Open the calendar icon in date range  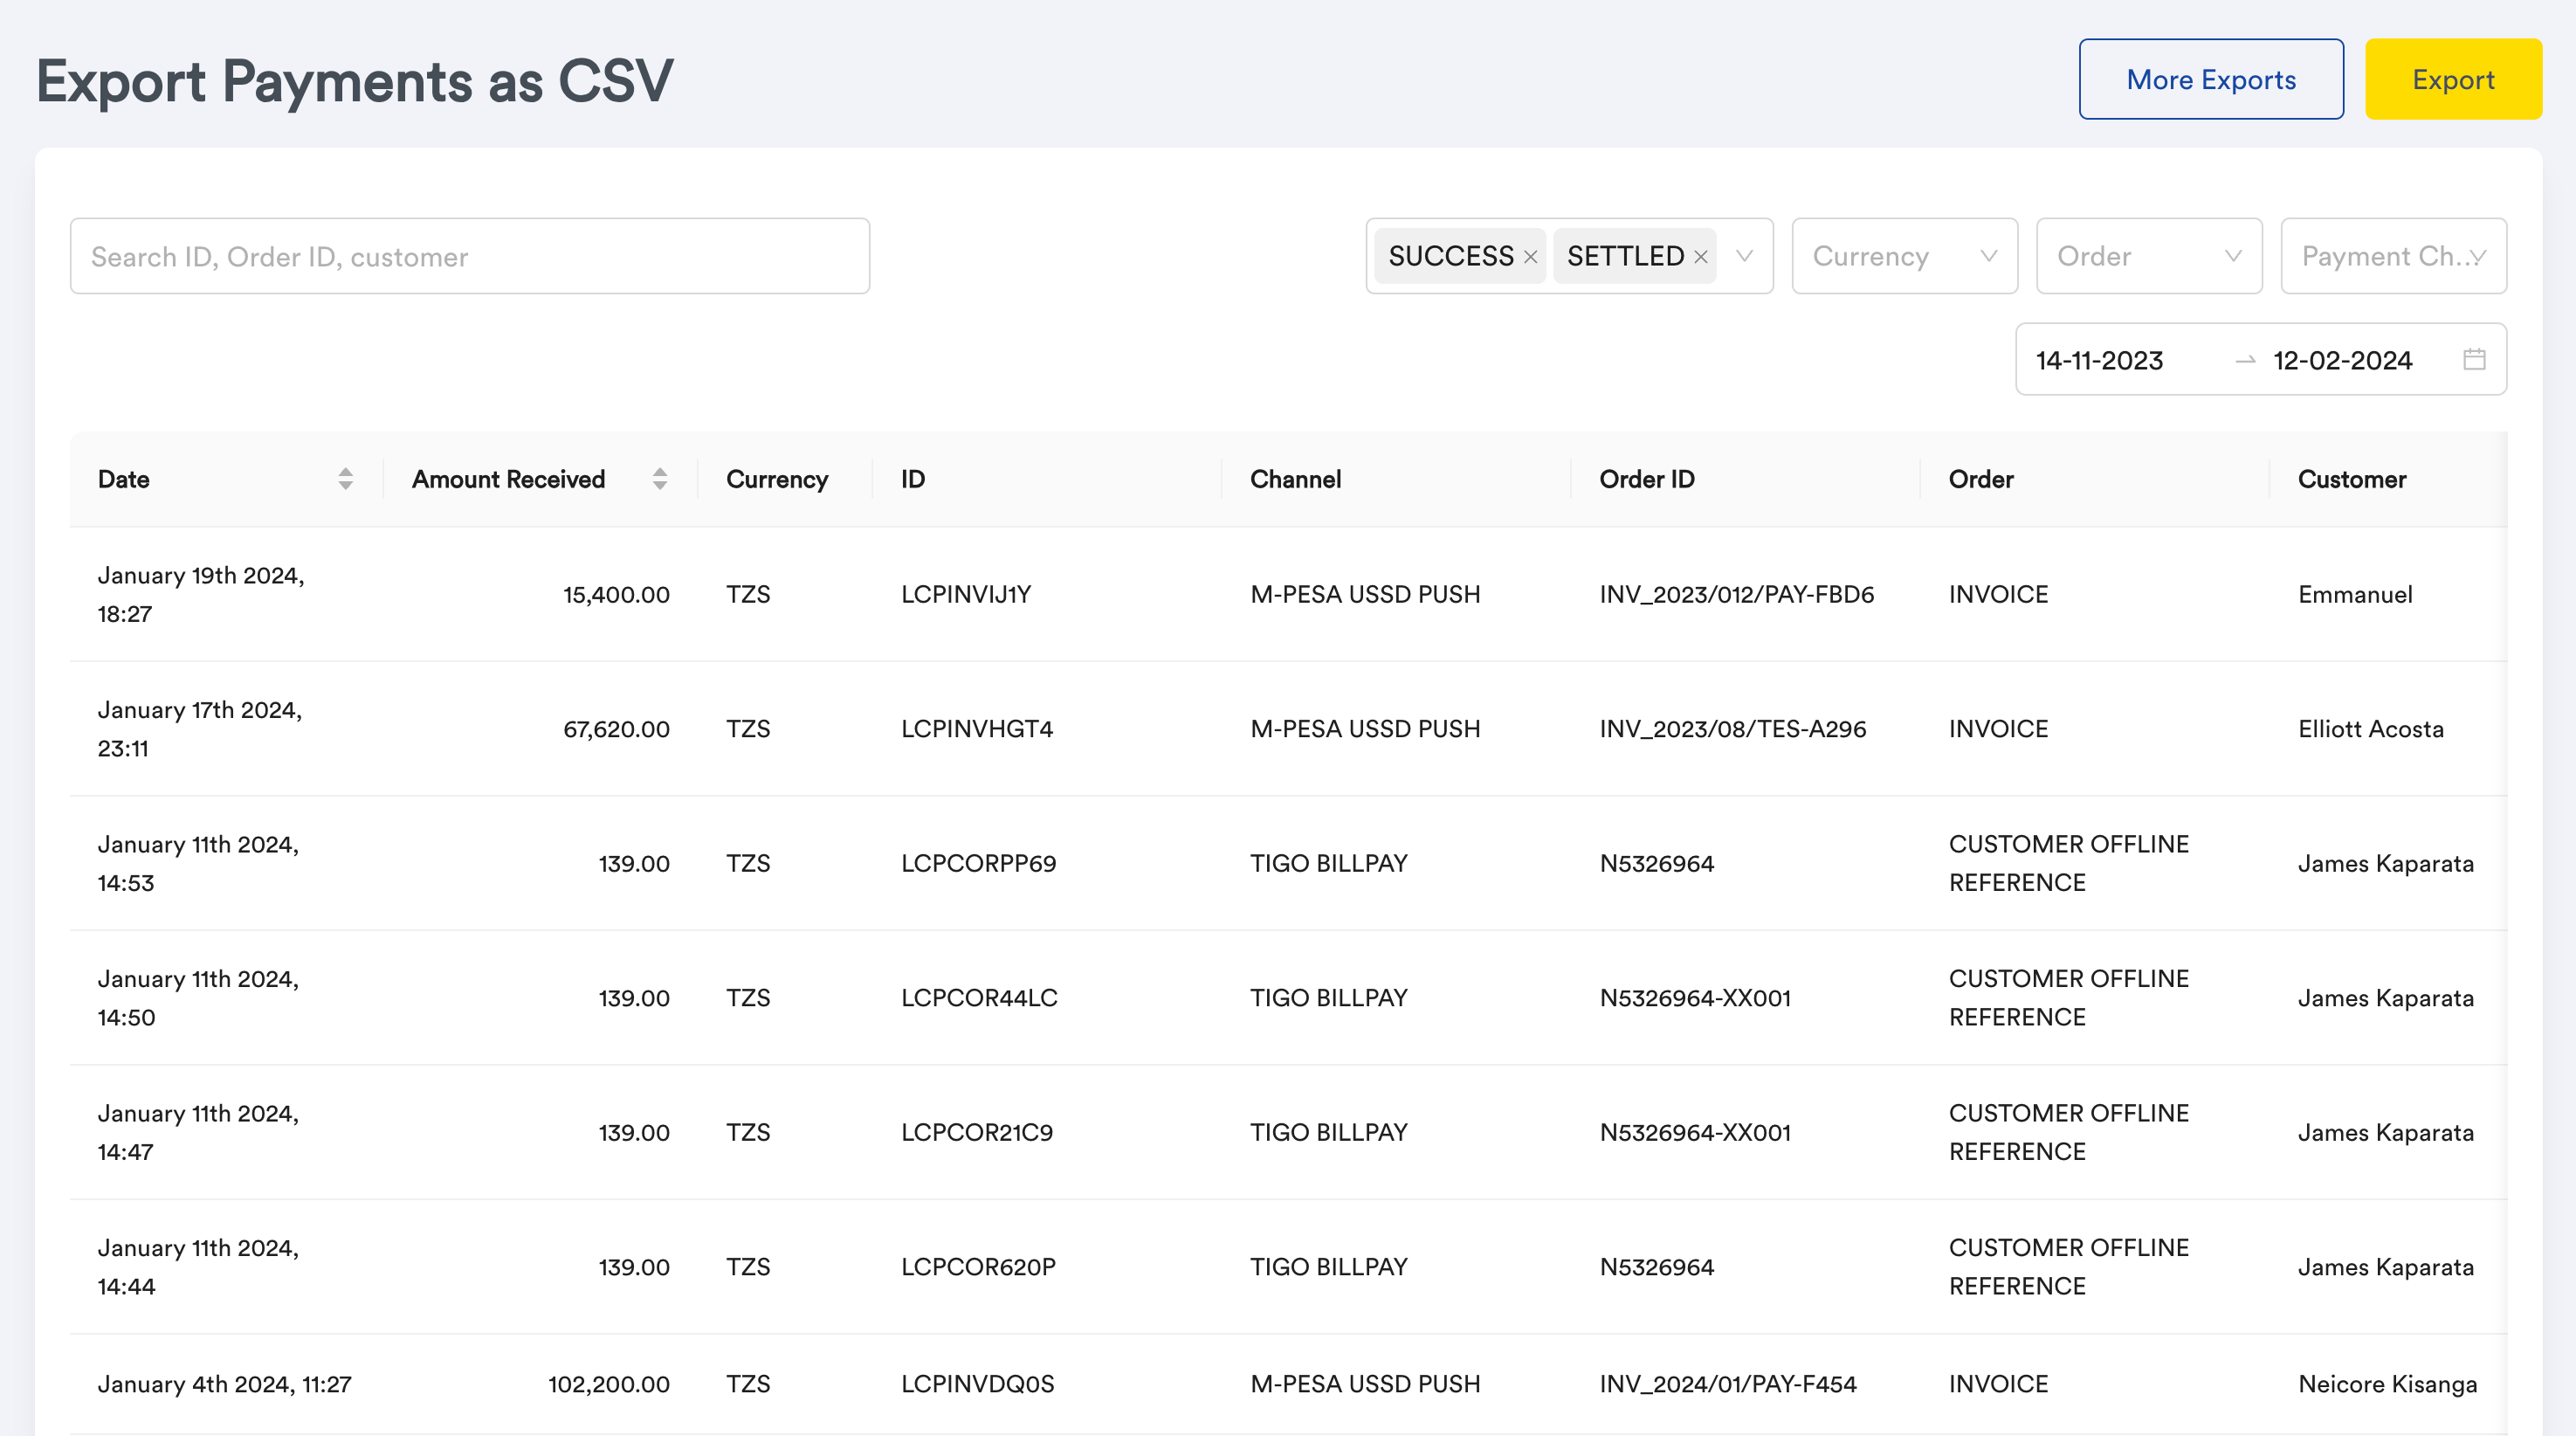point(2474,359)
